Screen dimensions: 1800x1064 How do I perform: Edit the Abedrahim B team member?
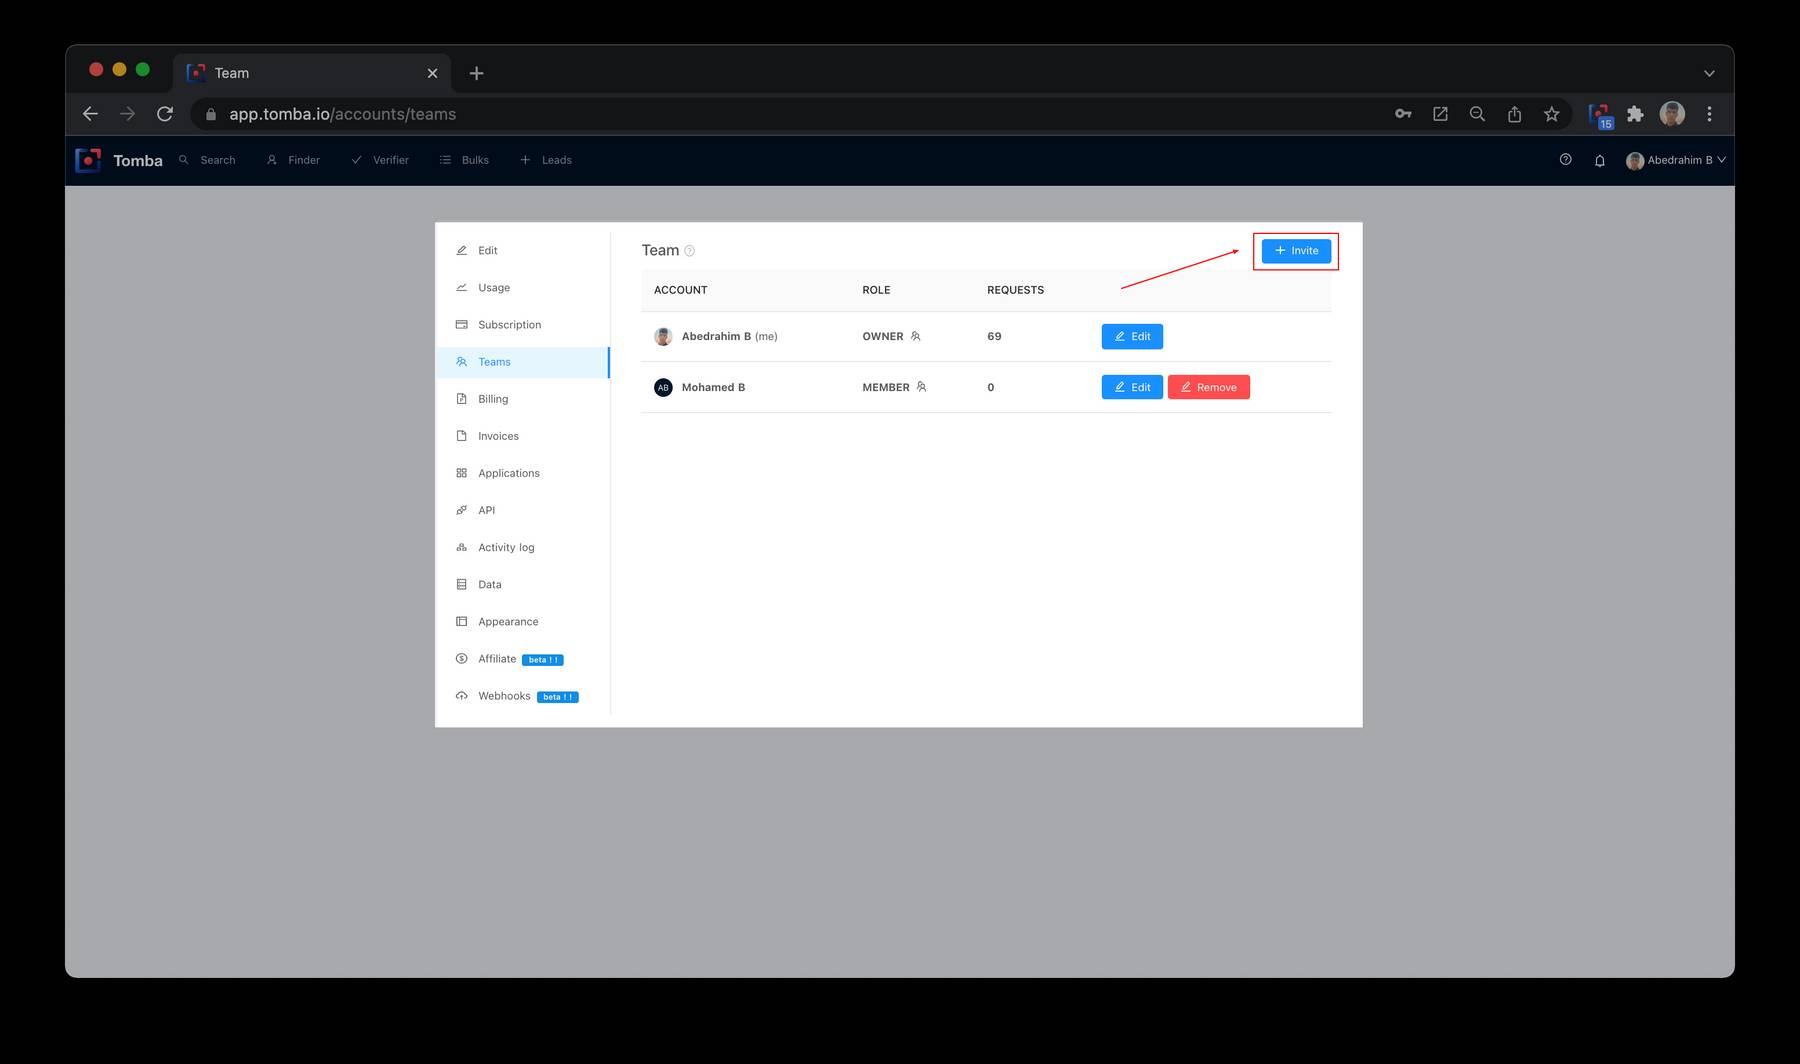(x=1132, y=337)
